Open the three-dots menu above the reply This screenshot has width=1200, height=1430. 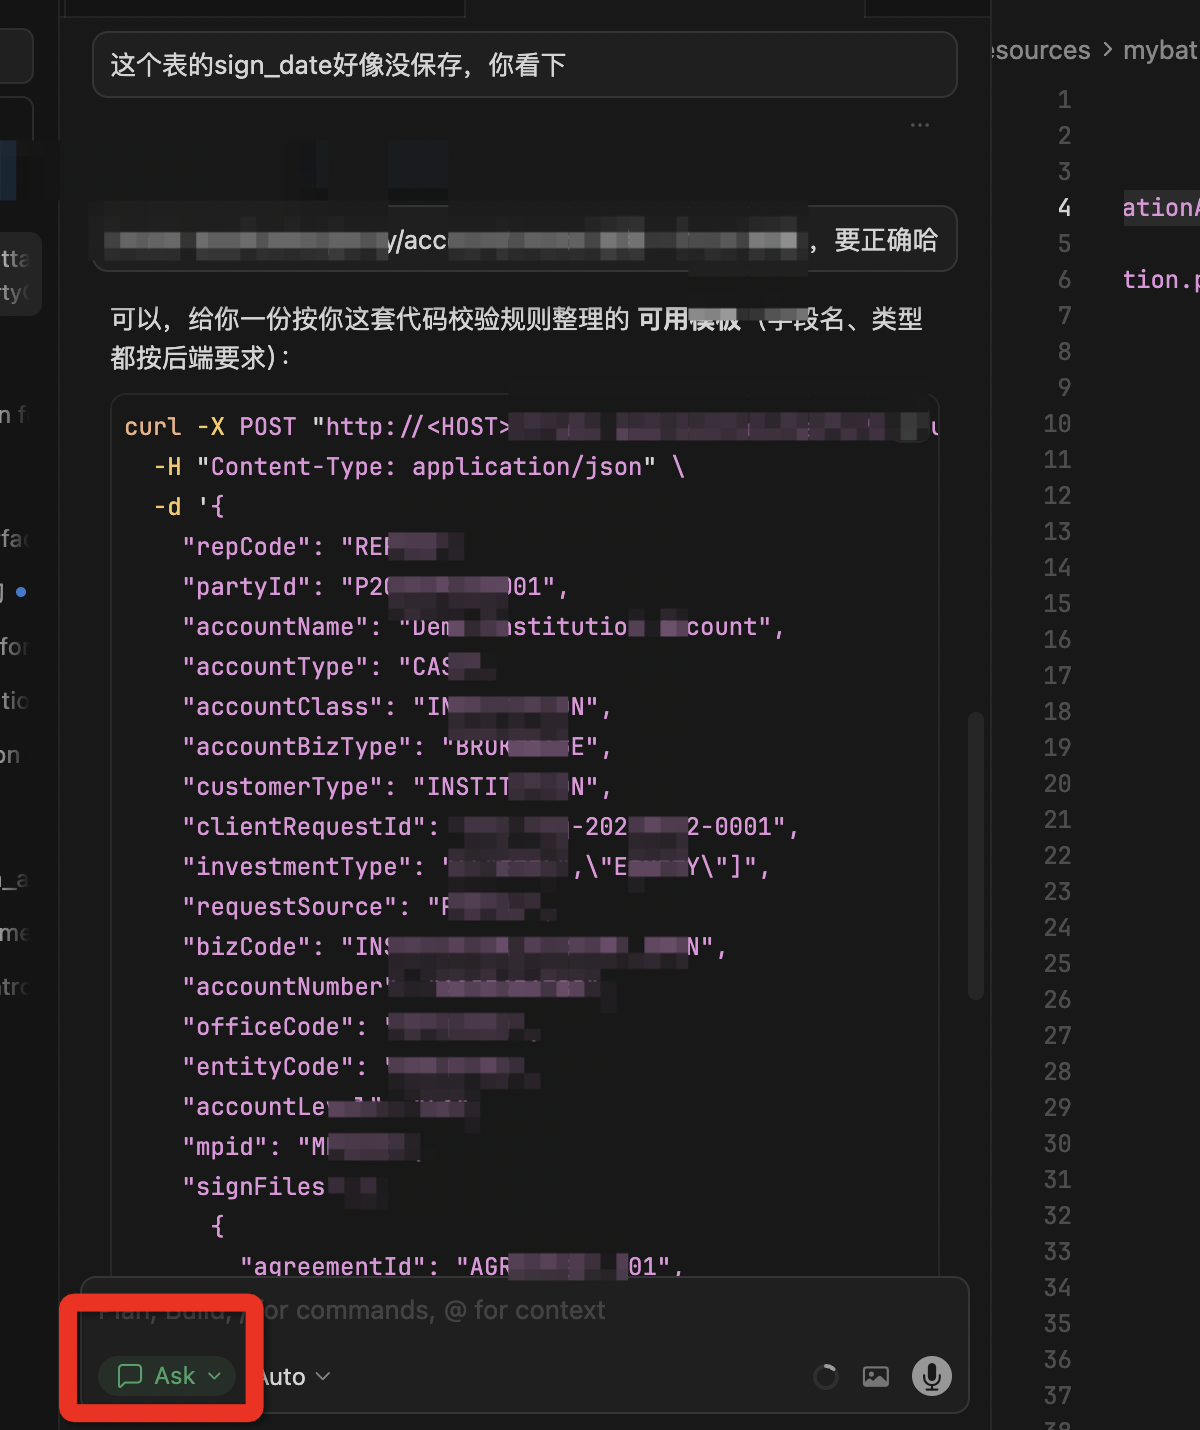[x=920, y=125]
